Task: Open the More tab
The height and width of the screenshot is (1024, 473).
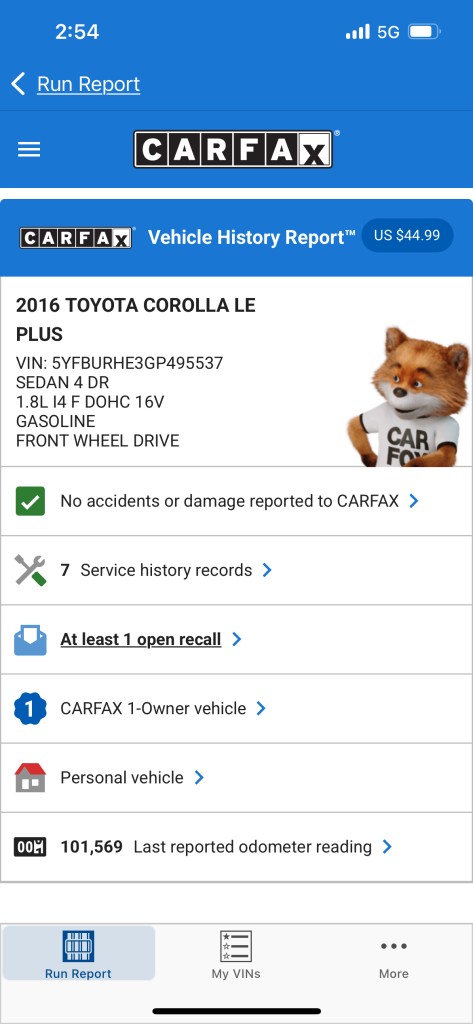Action: click(394, 954)
